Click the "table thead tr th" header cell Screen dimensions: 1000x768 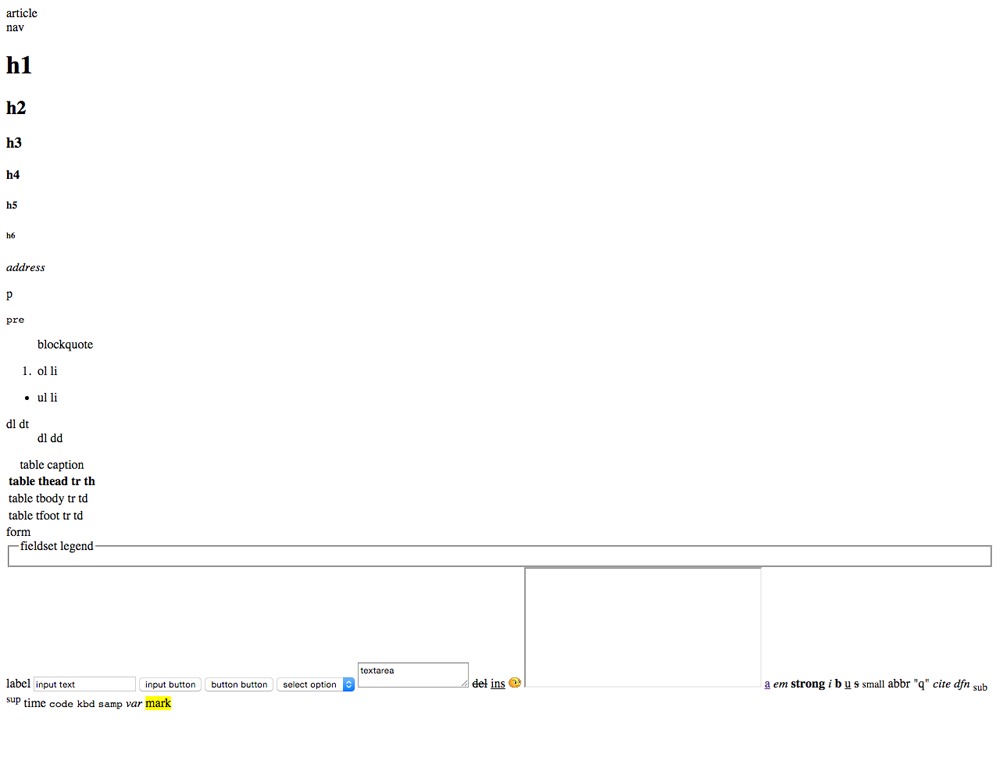52,481
